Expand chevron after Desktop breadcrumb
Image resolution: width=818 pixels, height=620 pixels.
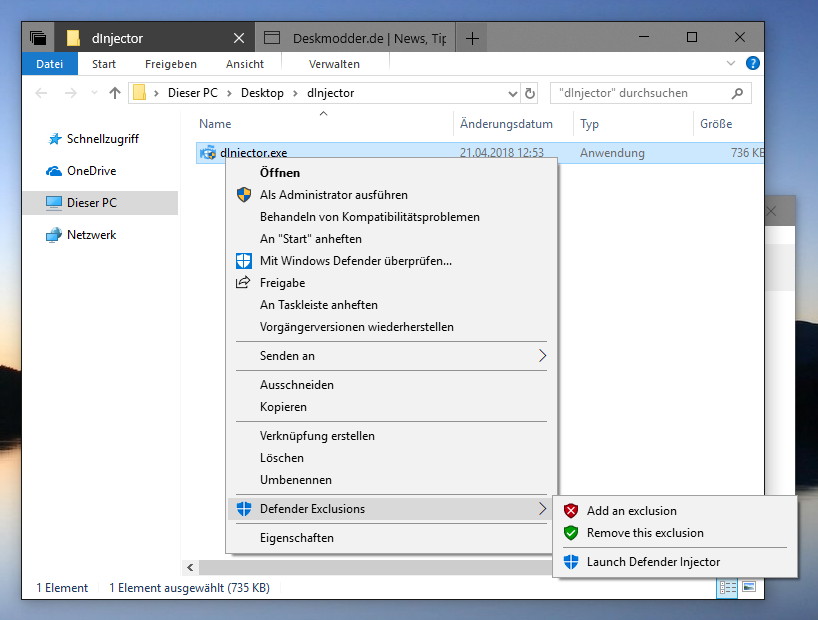(x=295, y=93)
